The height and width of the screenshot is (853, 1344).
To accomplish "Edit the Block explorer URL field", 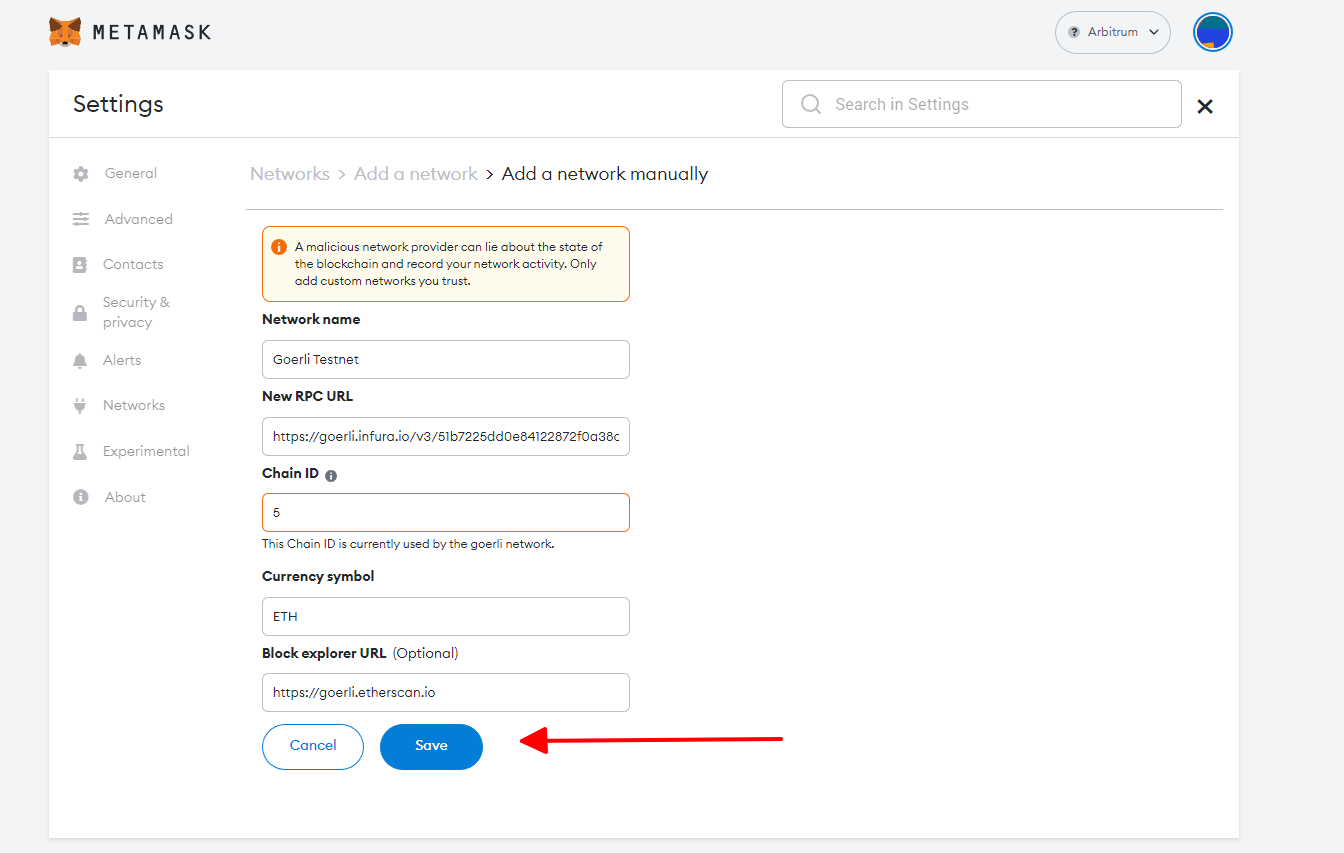I will pyautogui.click(x=446, y=692).
